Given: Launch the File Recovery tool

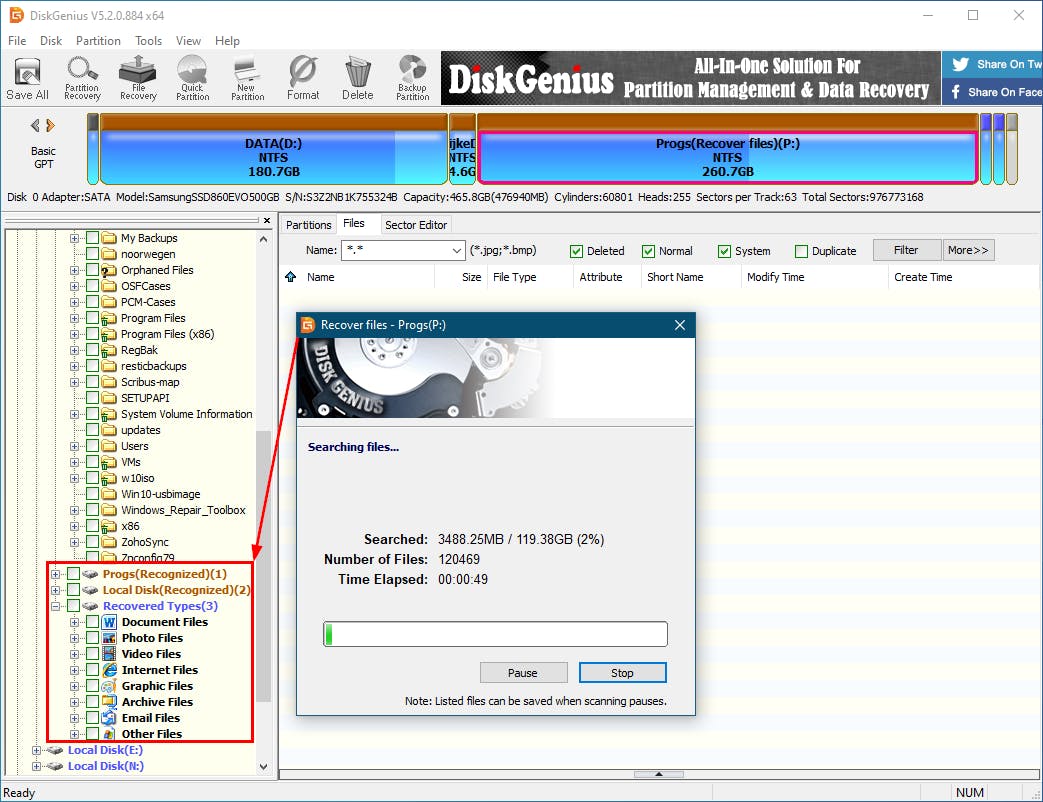Looking at the screenshot, I should (138, 78).
